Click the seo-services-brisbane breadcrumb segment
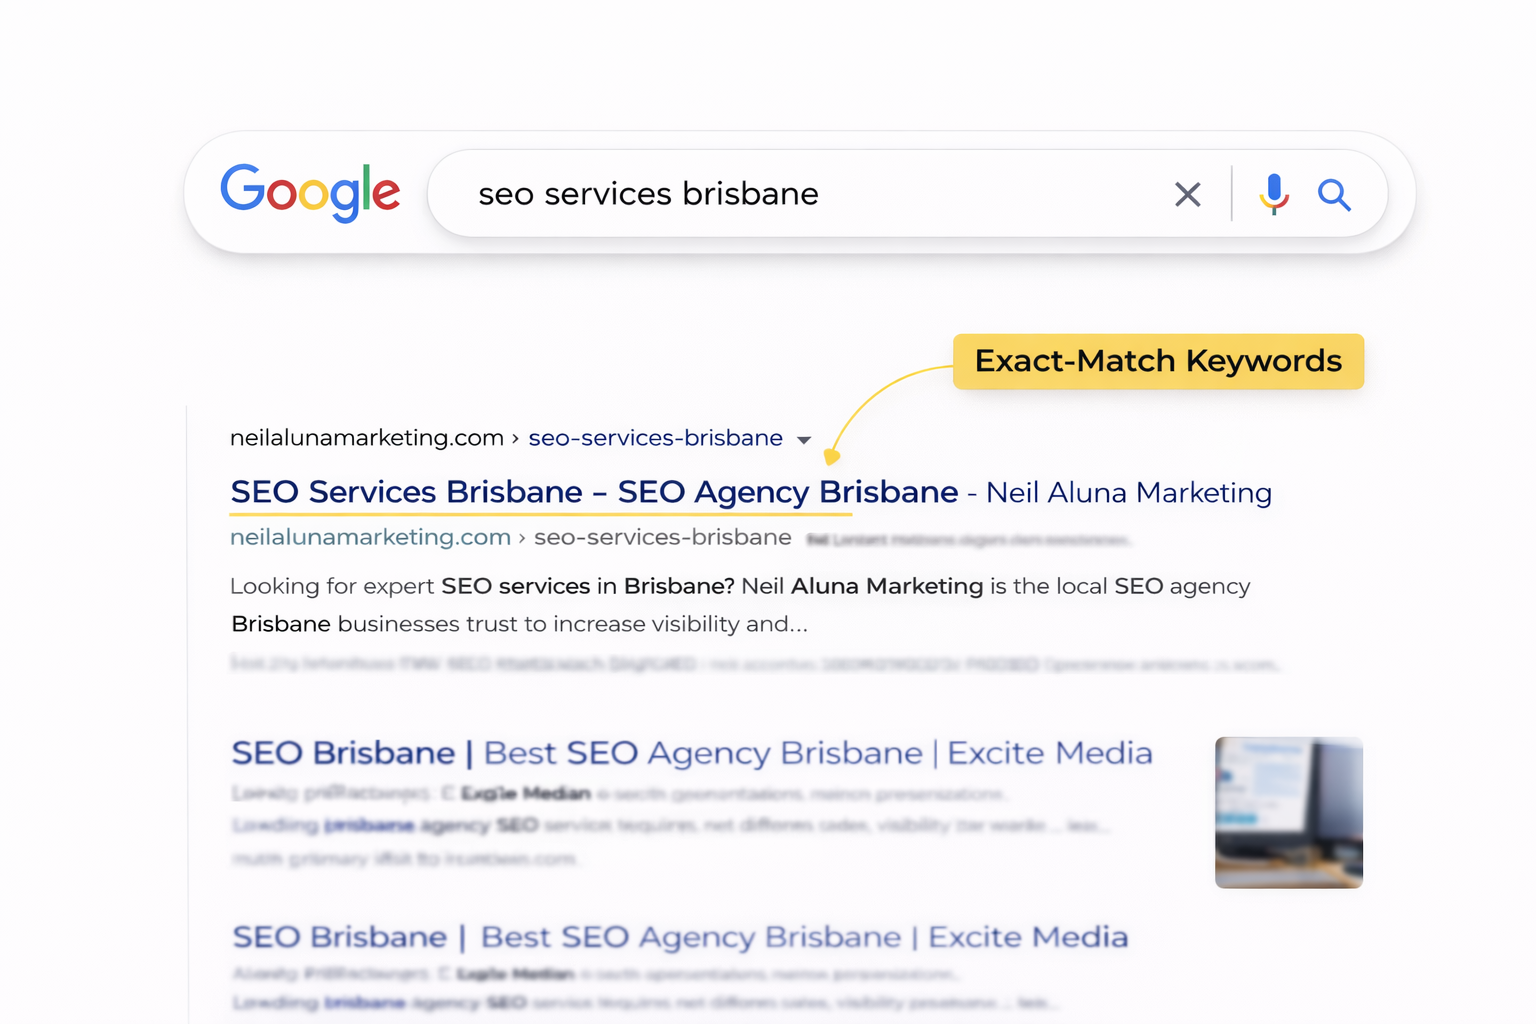1536x1024 pixels. pos(655,437)
